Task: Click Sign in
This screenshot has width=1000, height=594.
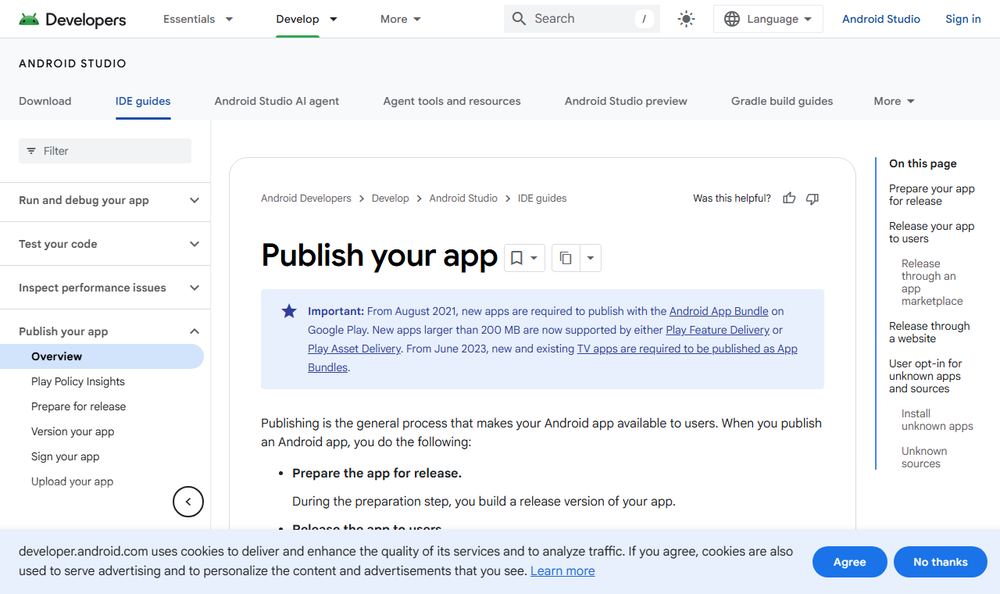Action: (963, 19)
